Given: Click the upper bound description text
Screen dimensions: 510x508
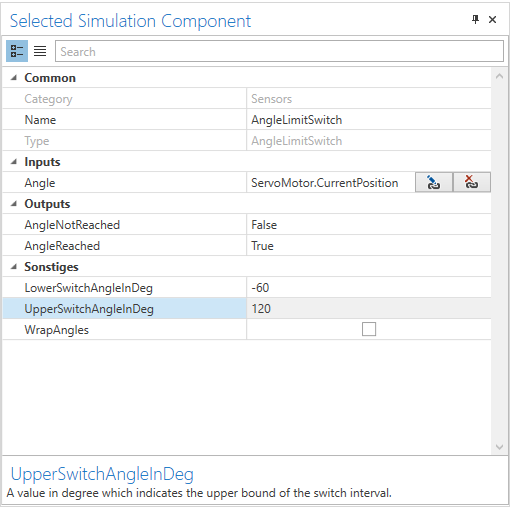Looking at the screenshot, I should click(x=199, y=493).
